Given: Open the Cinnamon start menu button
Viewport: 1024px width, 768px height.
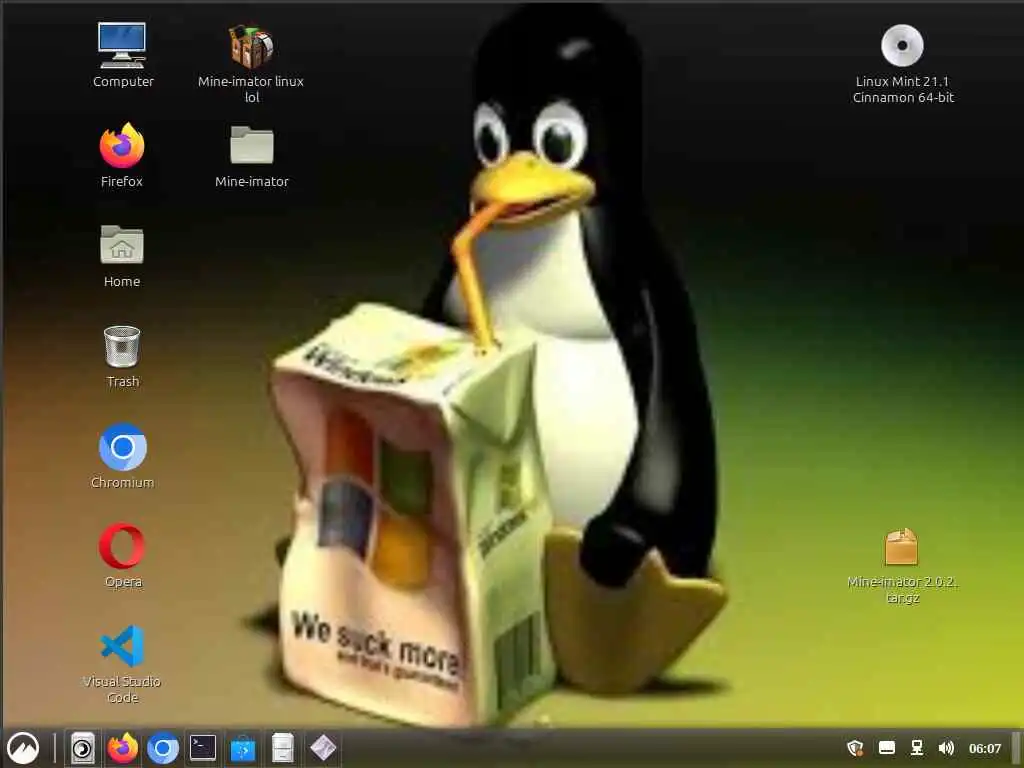Looking at the screenshot, I should [x=23, y=748].
